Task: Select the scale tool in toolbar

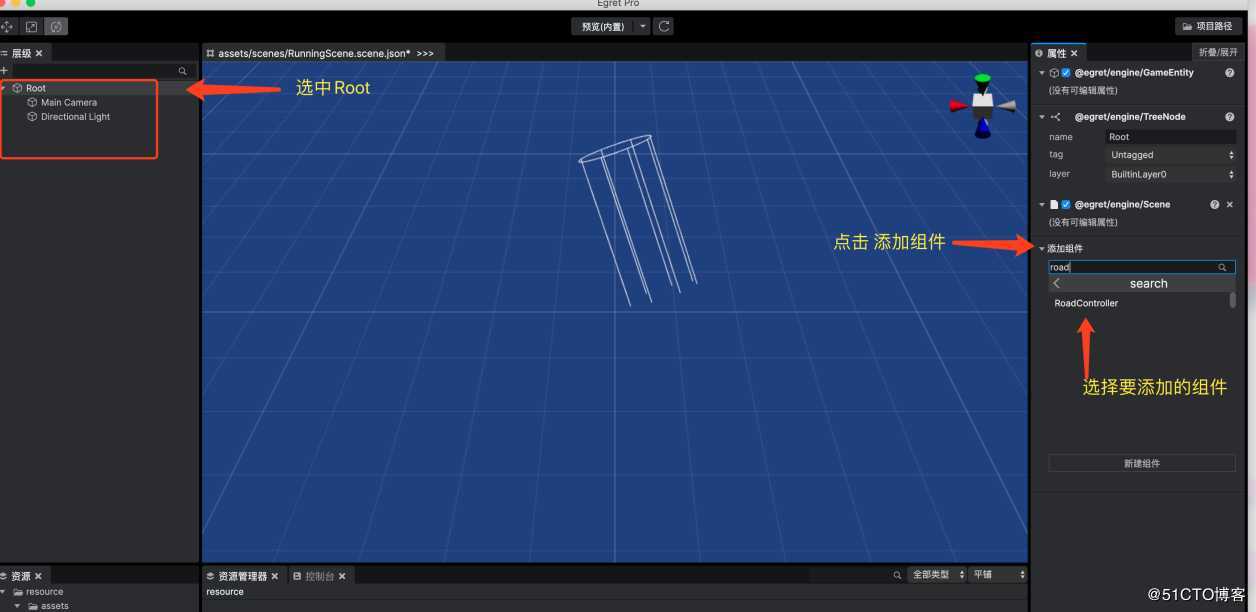Action: [32, 26]
